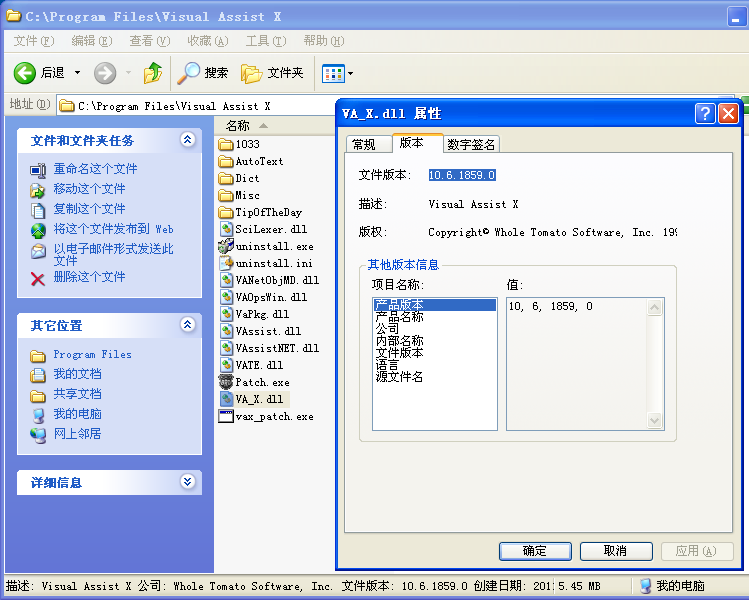This screenshot has height=600, width=749.
Task: Open the 收藏(A) menu
Action: point(207,41)
